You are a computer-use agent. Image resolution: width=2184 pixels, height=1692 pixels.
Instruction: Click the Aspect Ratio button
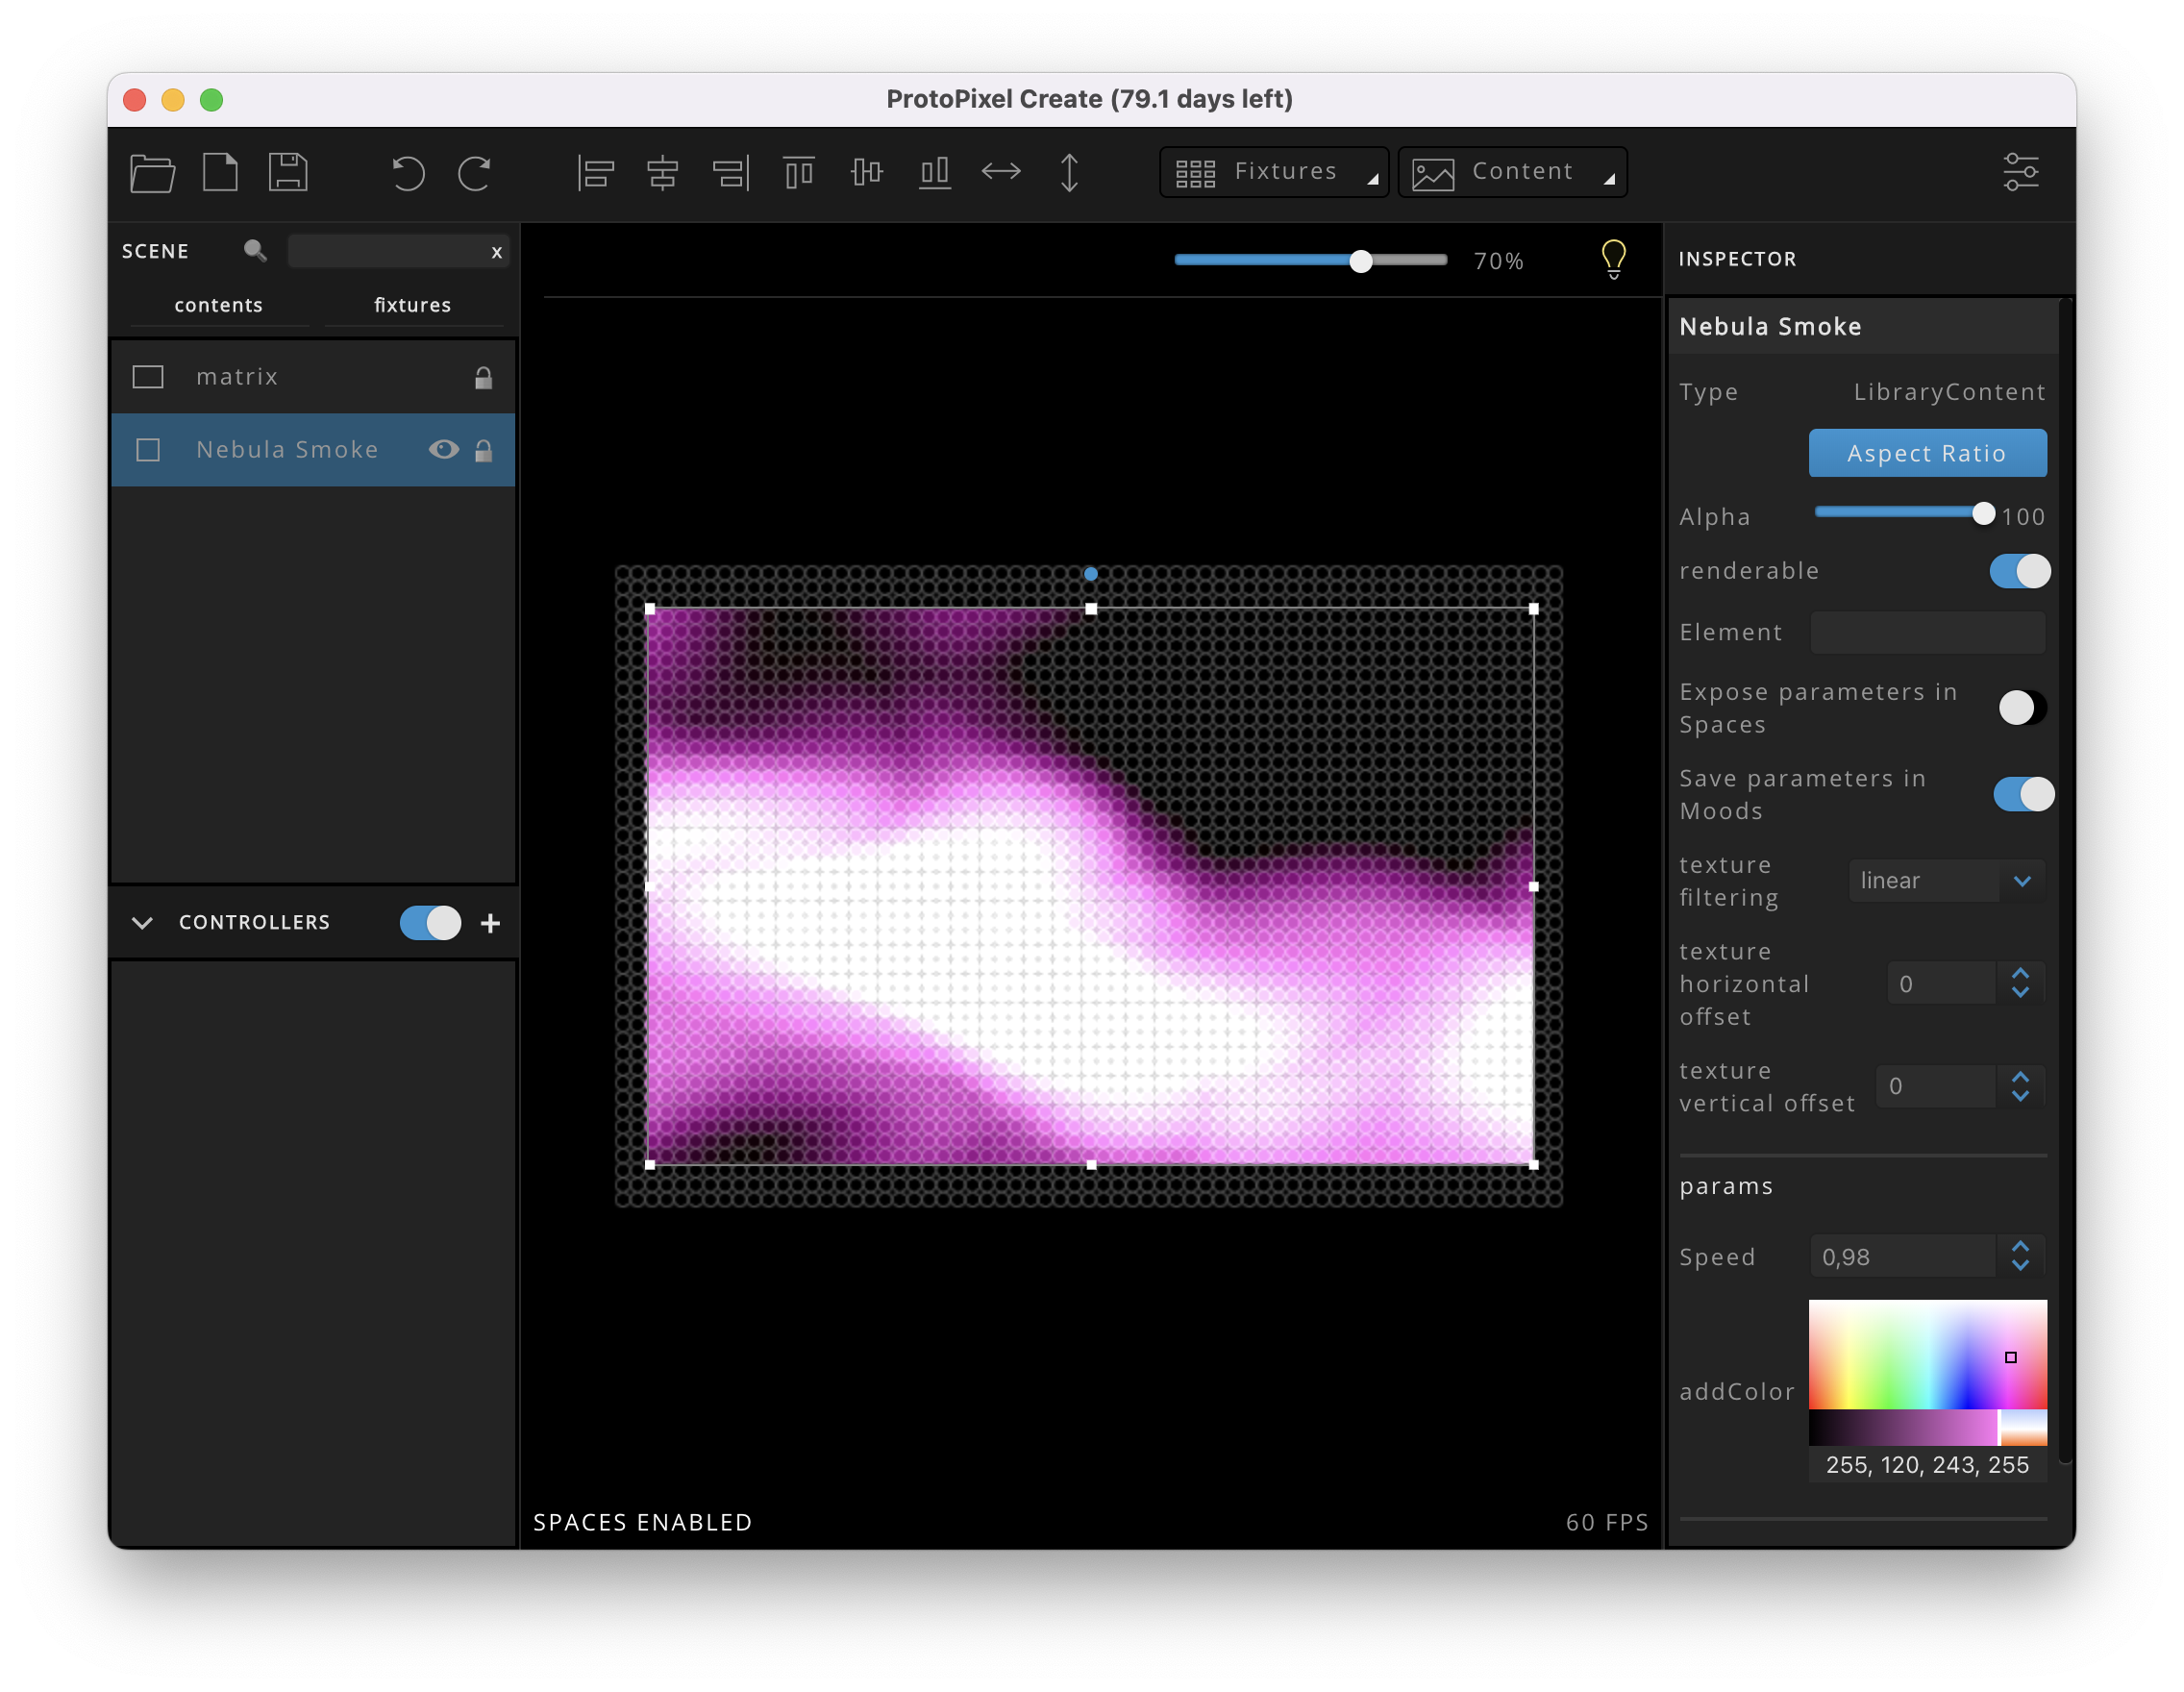1927,453
